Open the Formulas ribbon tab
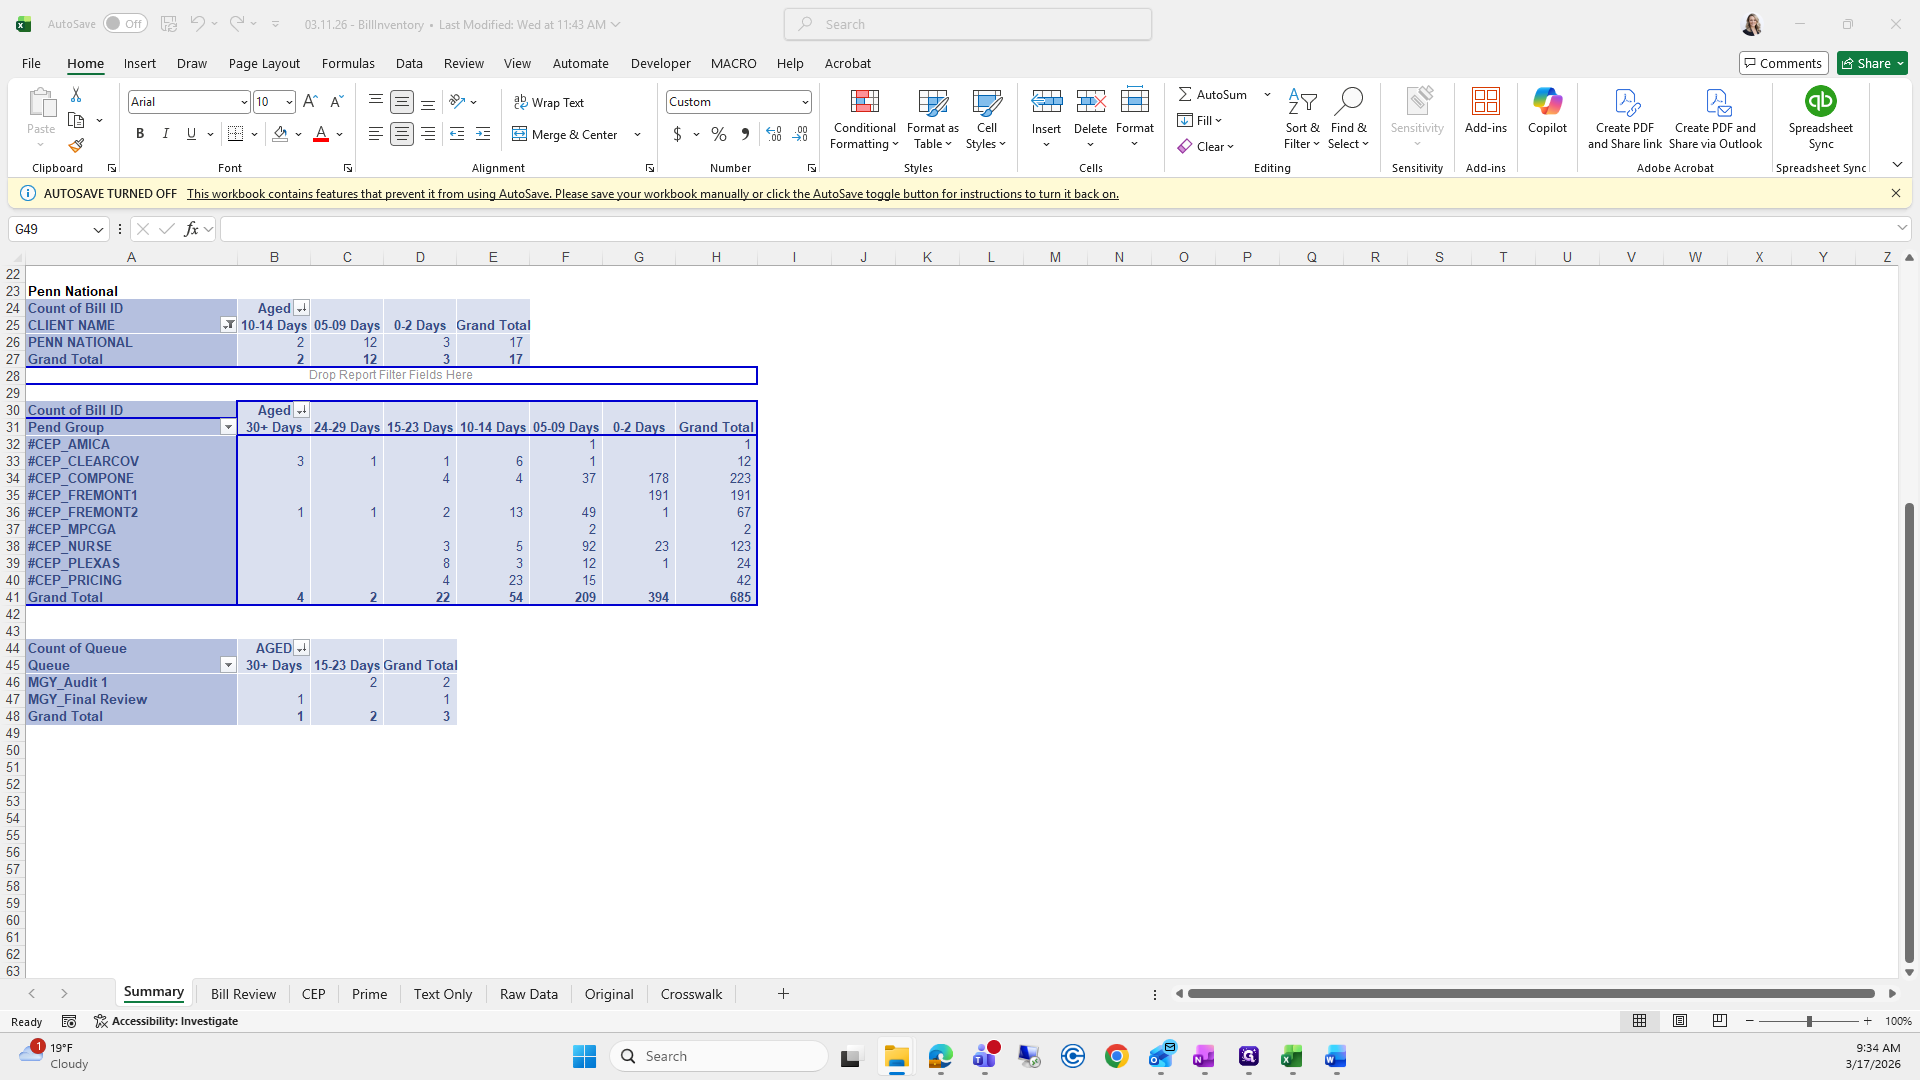 [x=348, y=63]
